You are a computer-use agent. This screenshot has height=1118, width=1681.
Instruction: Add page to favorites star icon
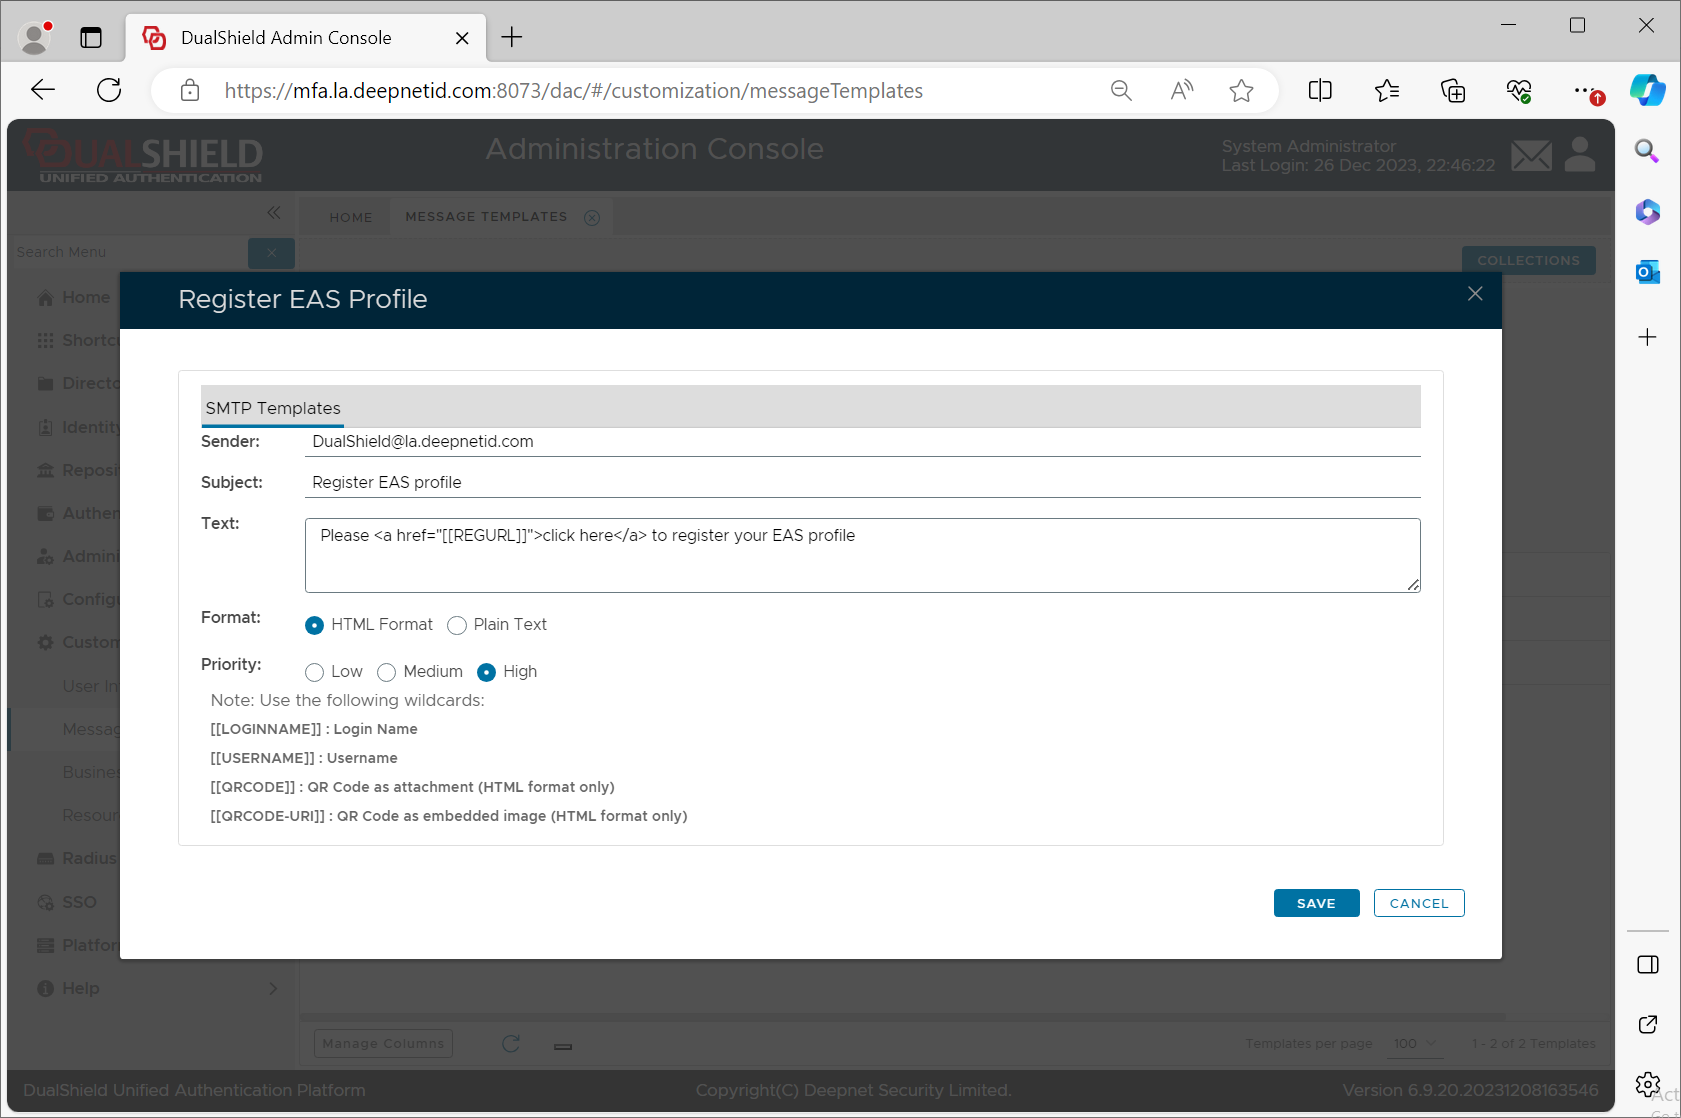[1241, 91]
